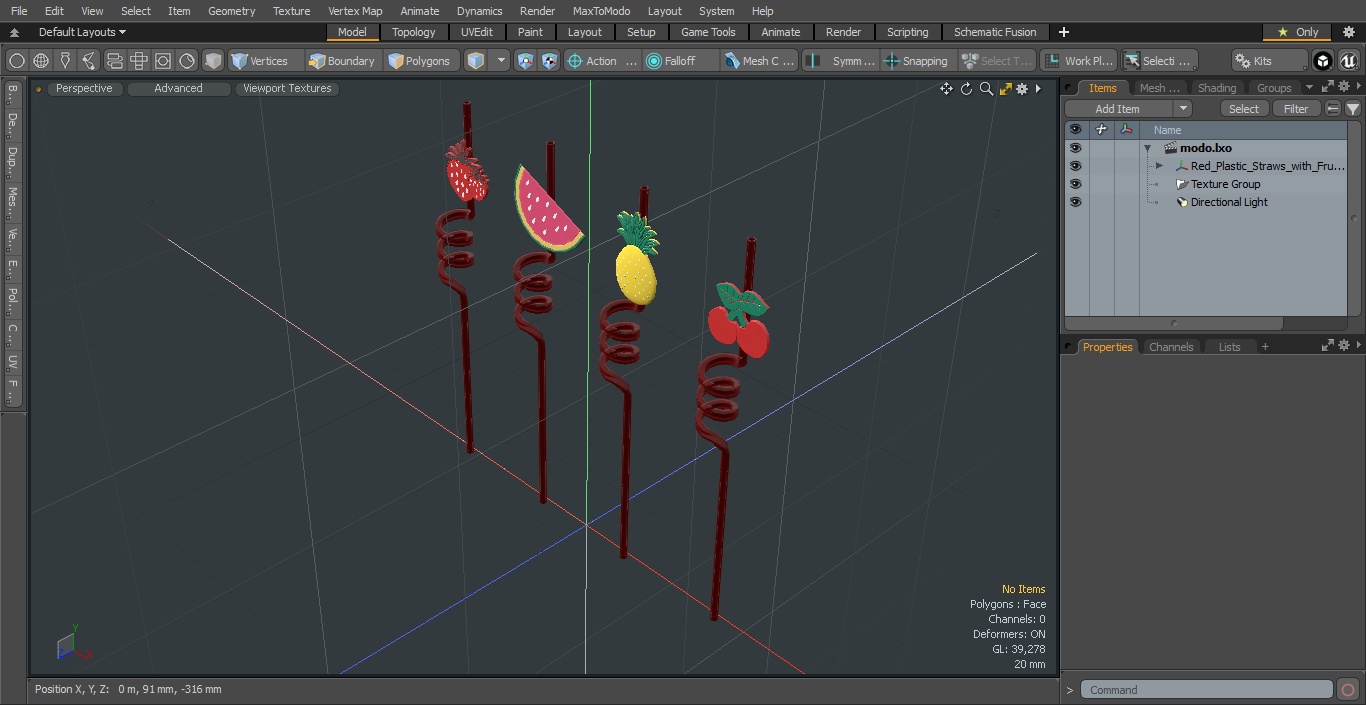Toggle Snapping in the toolbar
Image resolution: width=1366 pixels, height=705 pixels.
(x=917, y=61)
